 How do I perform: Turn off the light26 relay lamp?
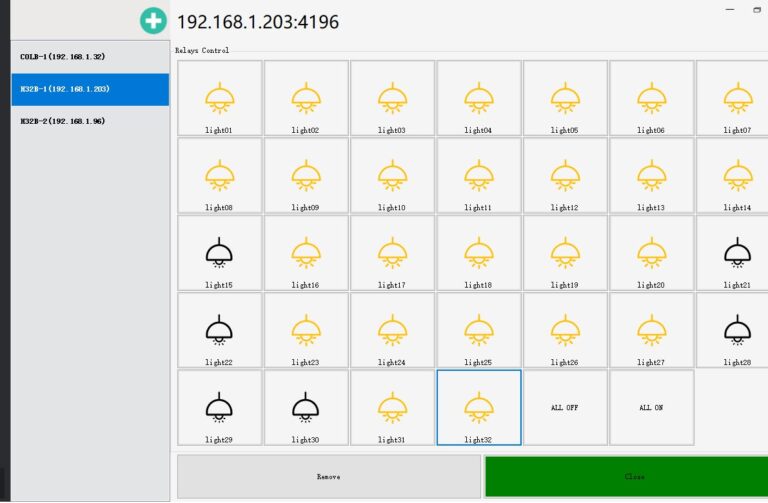pos(565,329)
